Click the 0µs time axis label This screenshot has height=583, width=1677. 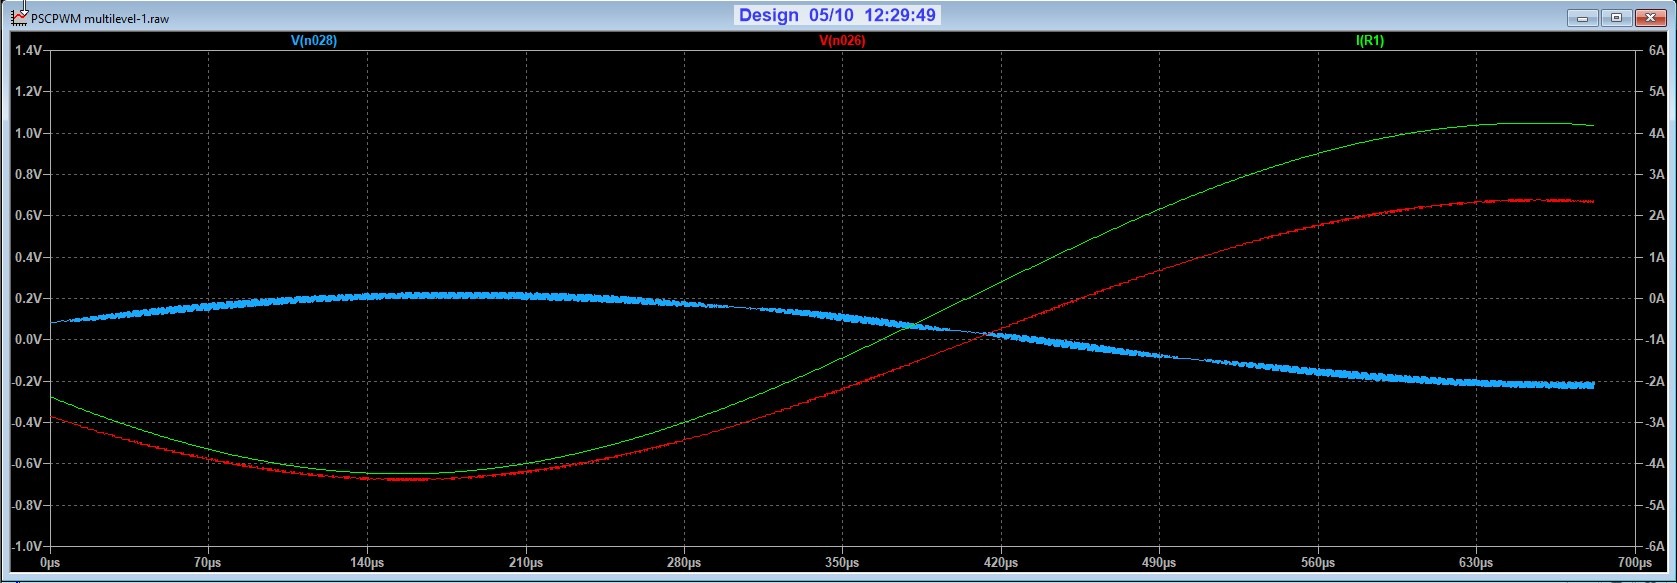(x=49, y=563)
